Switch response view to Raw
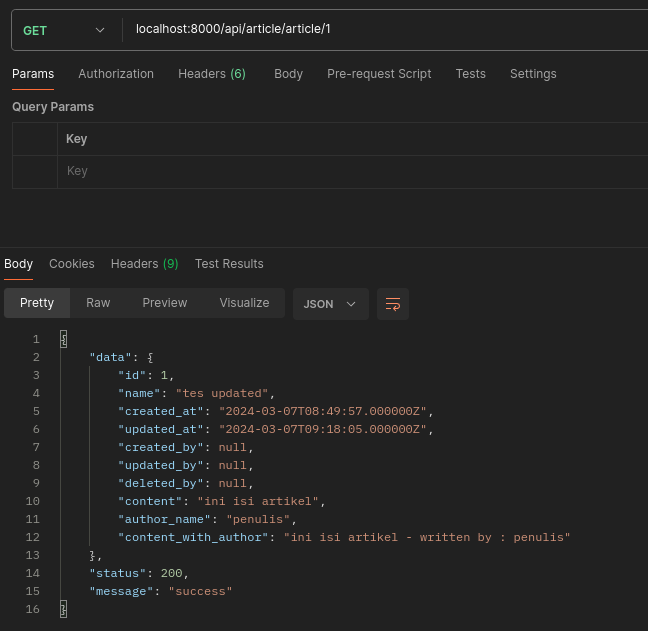The height and width of the screenshot is (631, 648). [98, 303]
